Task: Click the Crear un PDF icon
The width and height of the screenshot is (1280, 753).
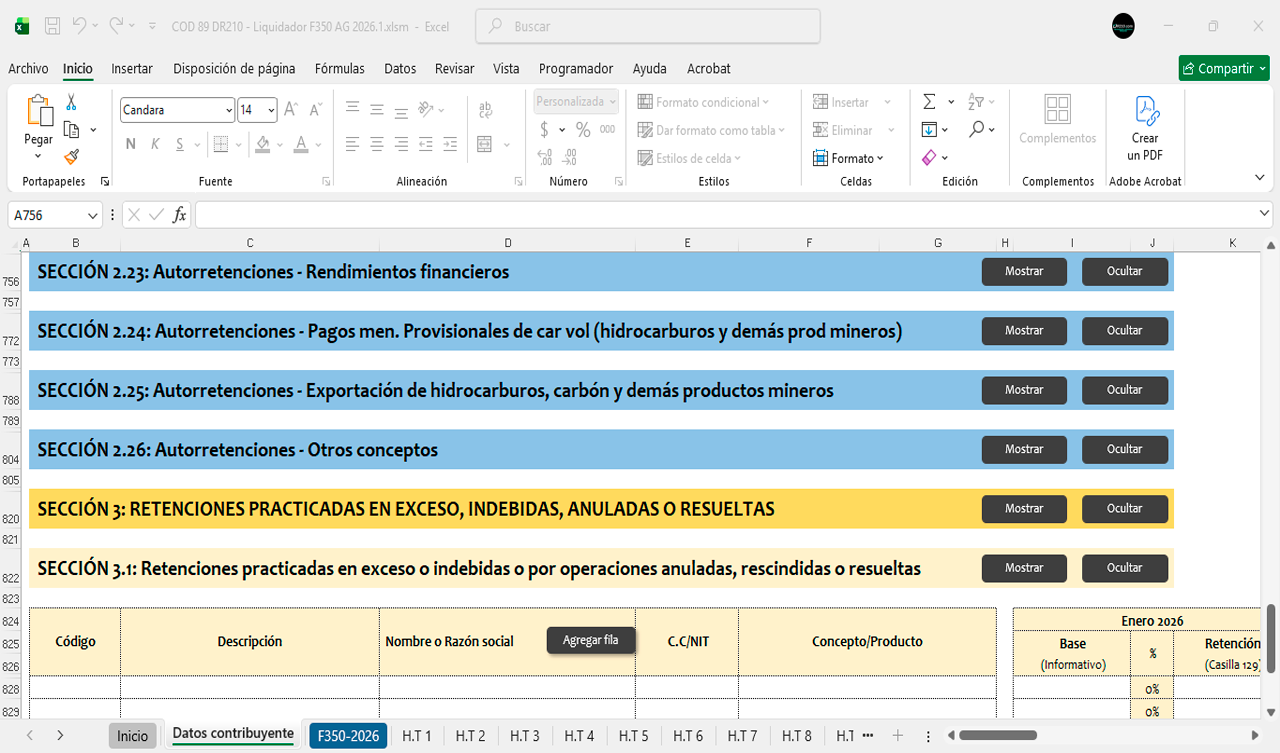Action: pyautogui.click(x=1145, y=110)
